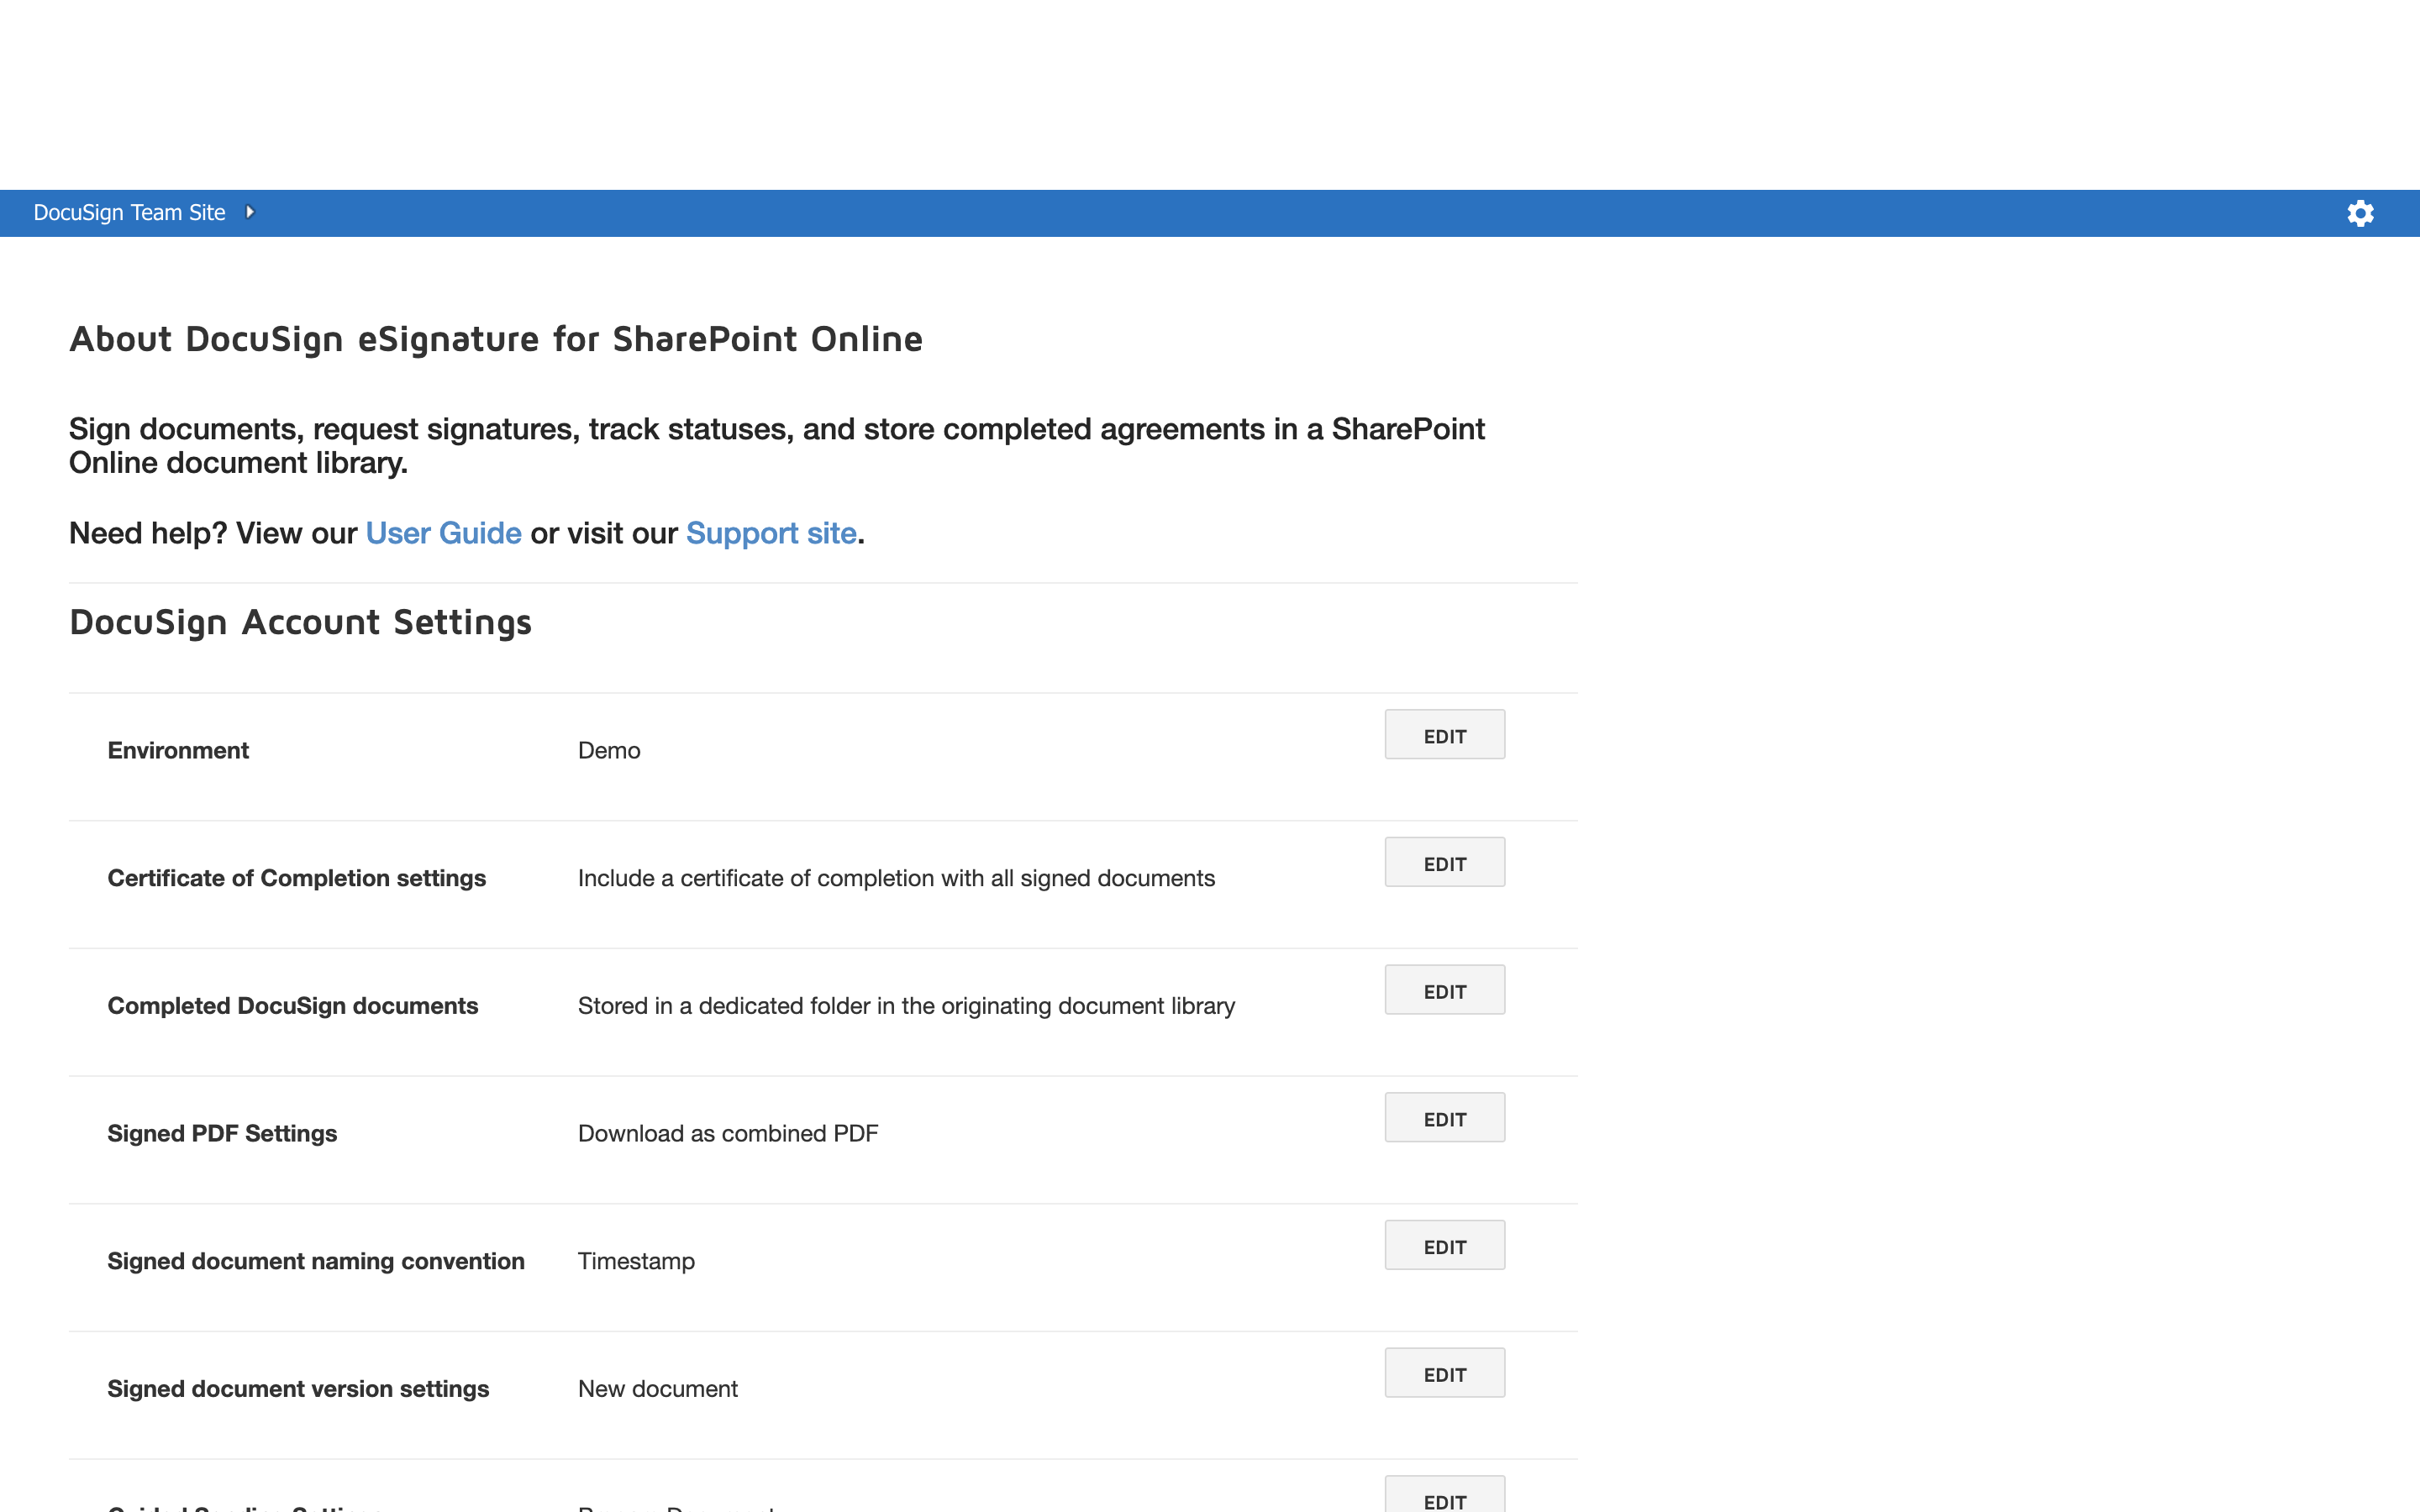The width and height of the screenshot is (2420, 1512).
Task: Edit Signed document version settings
Action: [x=1444, y=1373]
